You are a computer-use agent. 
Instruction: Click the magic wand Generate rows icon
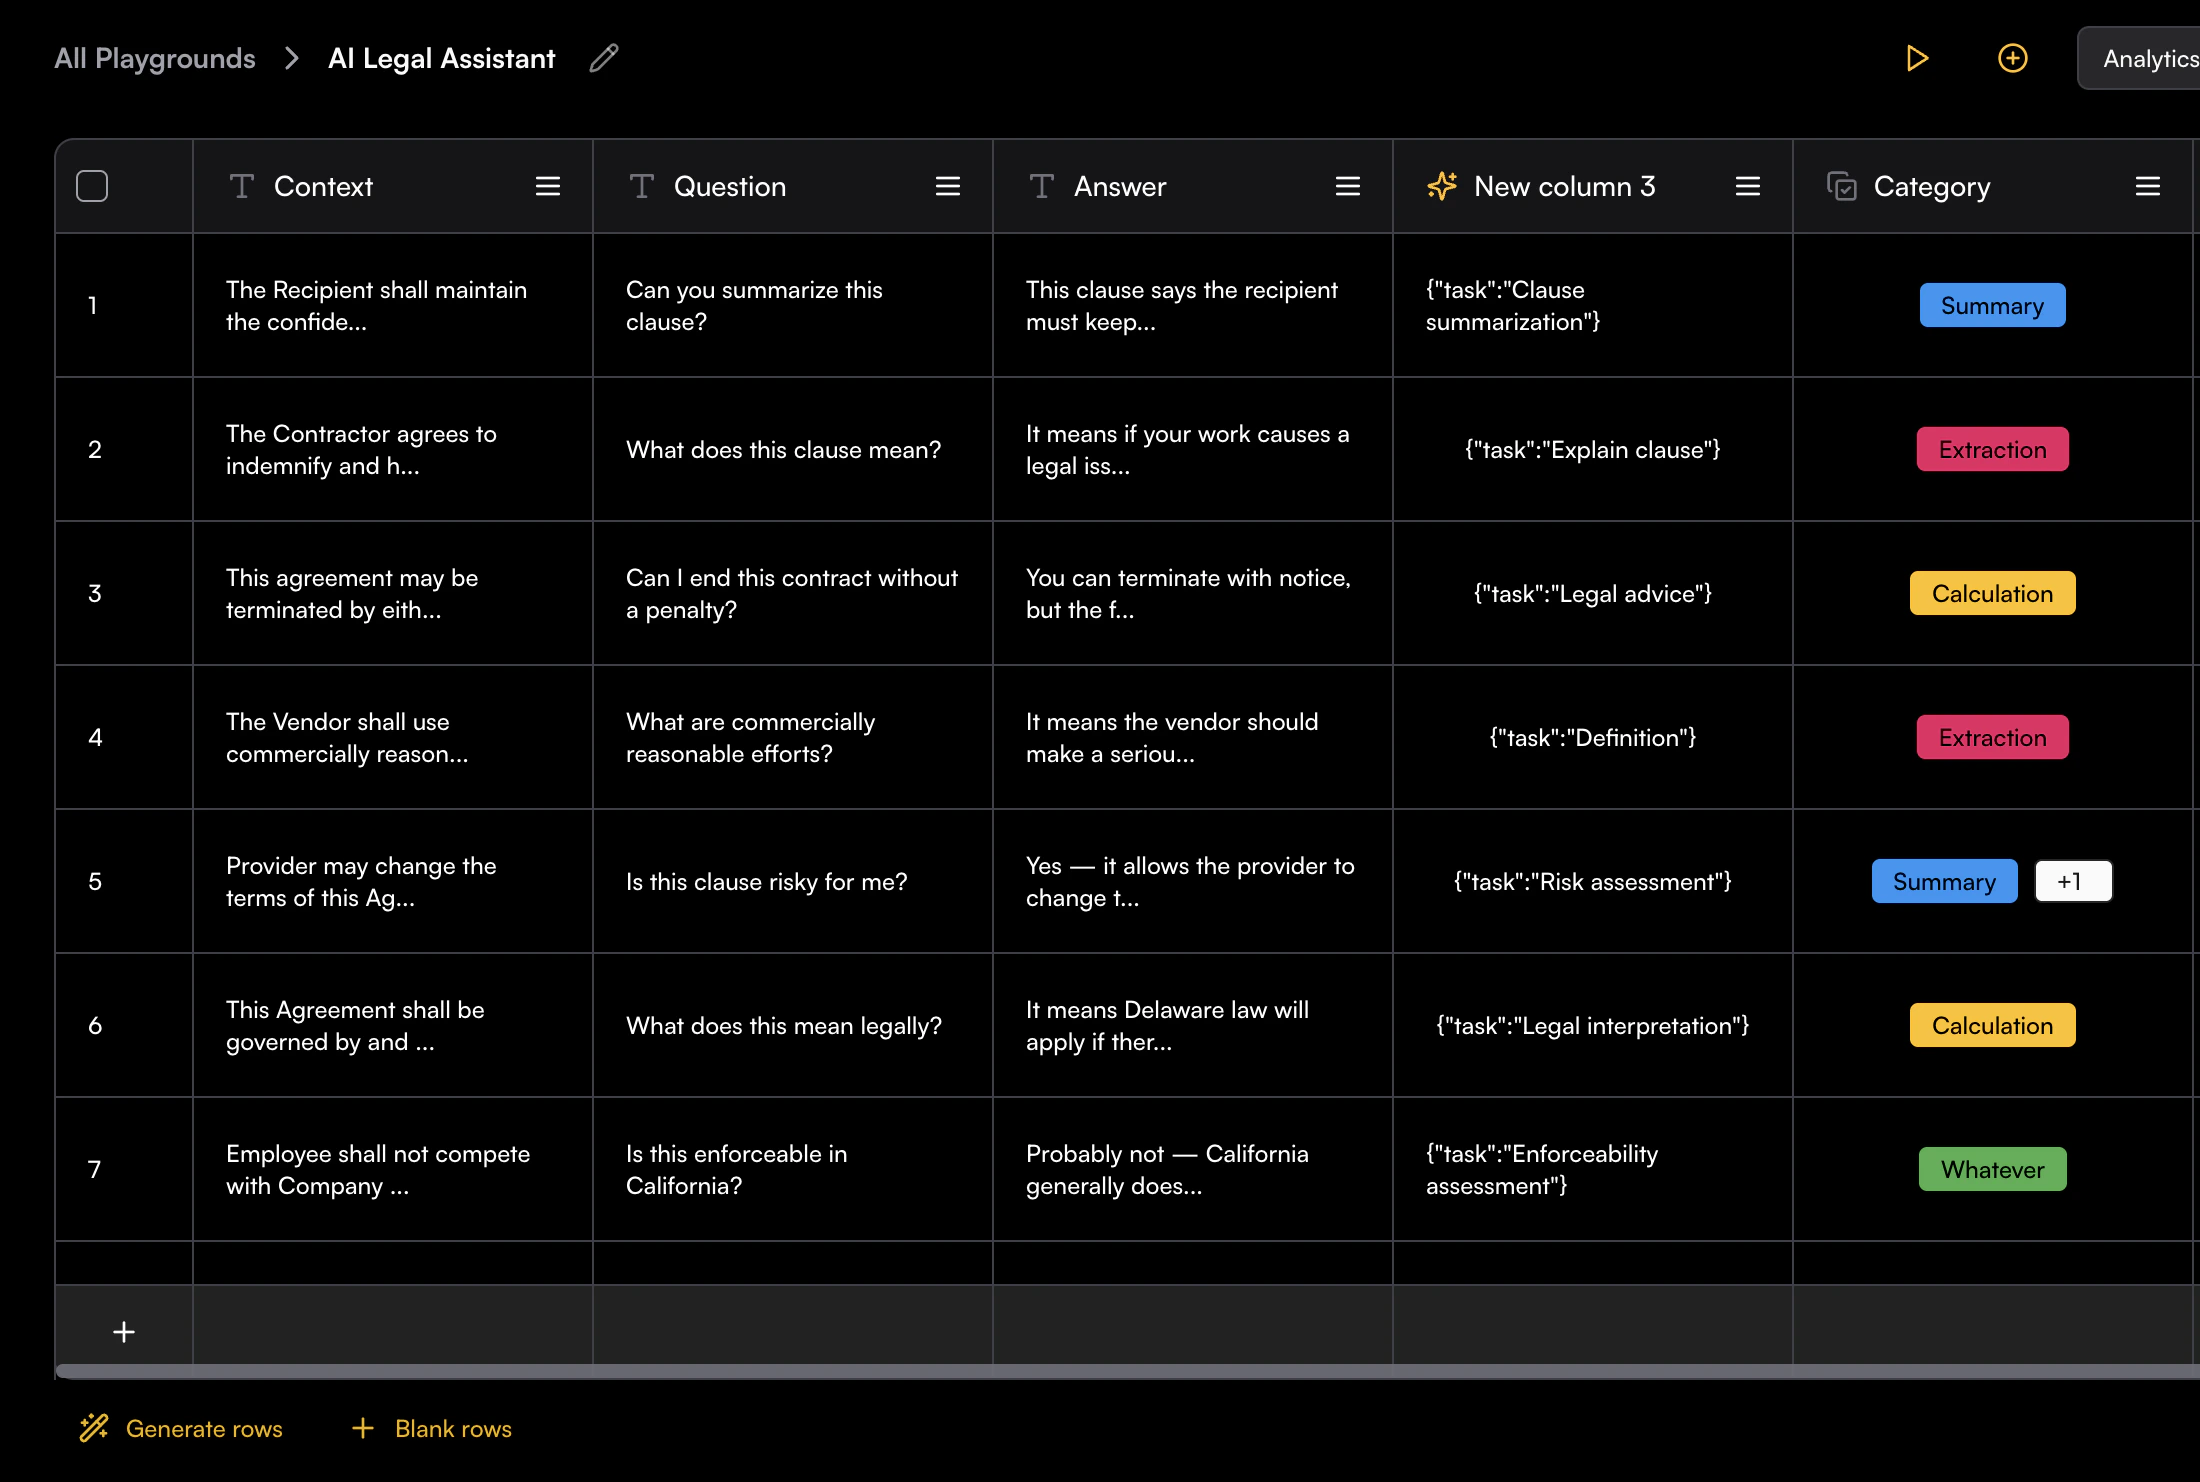click(94, 1428)
